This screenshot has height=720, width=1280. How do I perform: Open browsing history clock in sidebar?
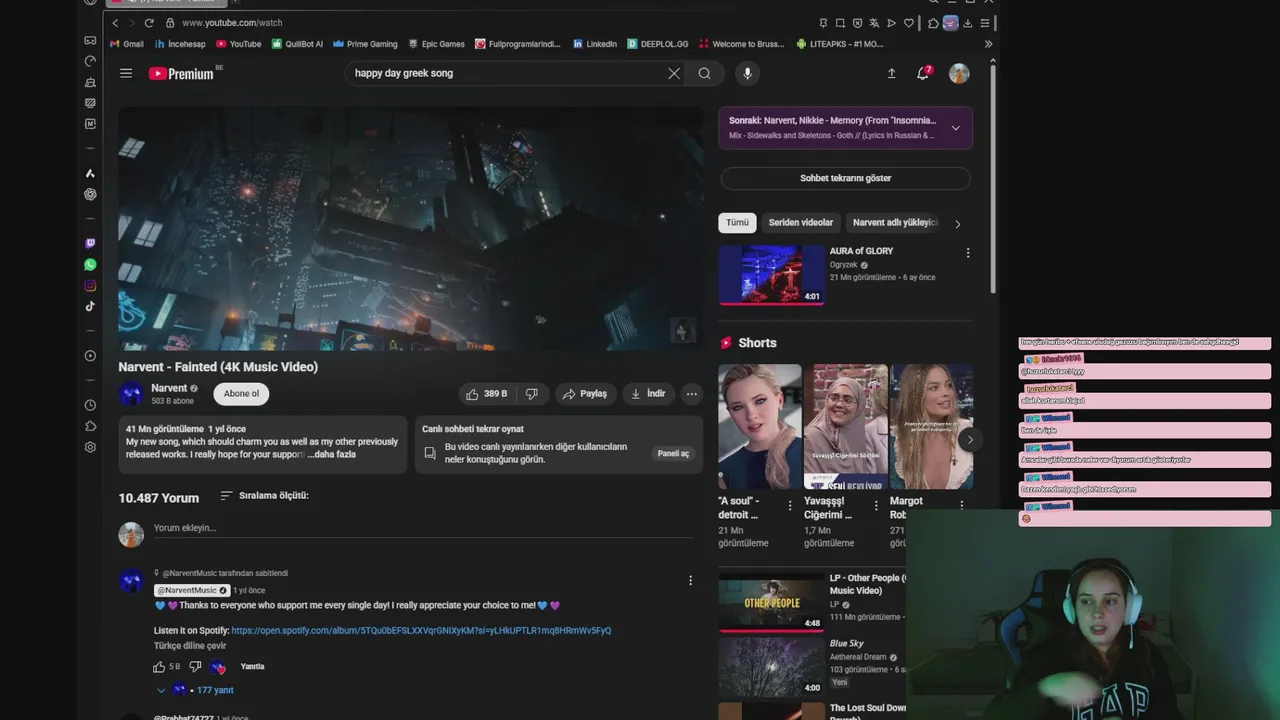[x=90, y=405]
